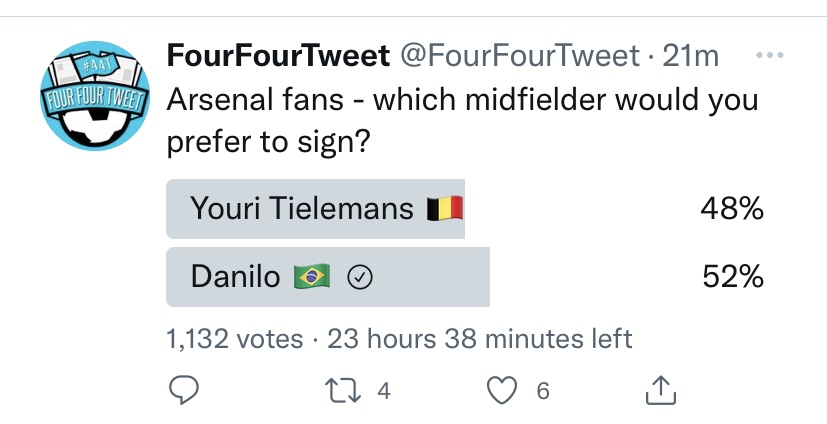Viewport: 827px width, 424px height.
Task: Click the 1,132 votes count
Action: click(235, 339)
